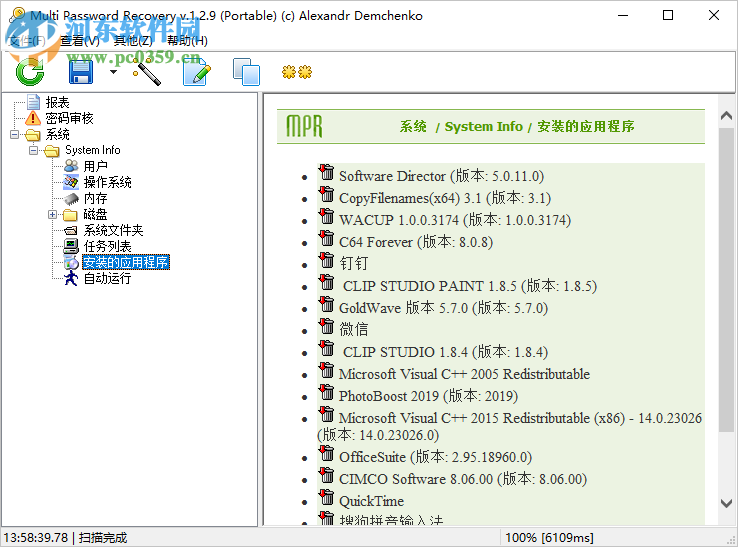The image size is (738, 547).
Task: Collapse the System Info tree node
Action: point(33,151)
